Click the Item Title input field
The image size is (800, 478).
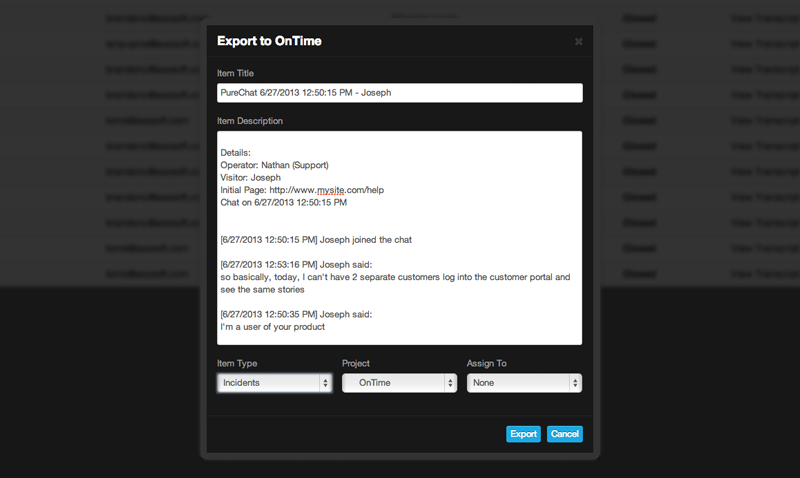(x=399, y=93)
